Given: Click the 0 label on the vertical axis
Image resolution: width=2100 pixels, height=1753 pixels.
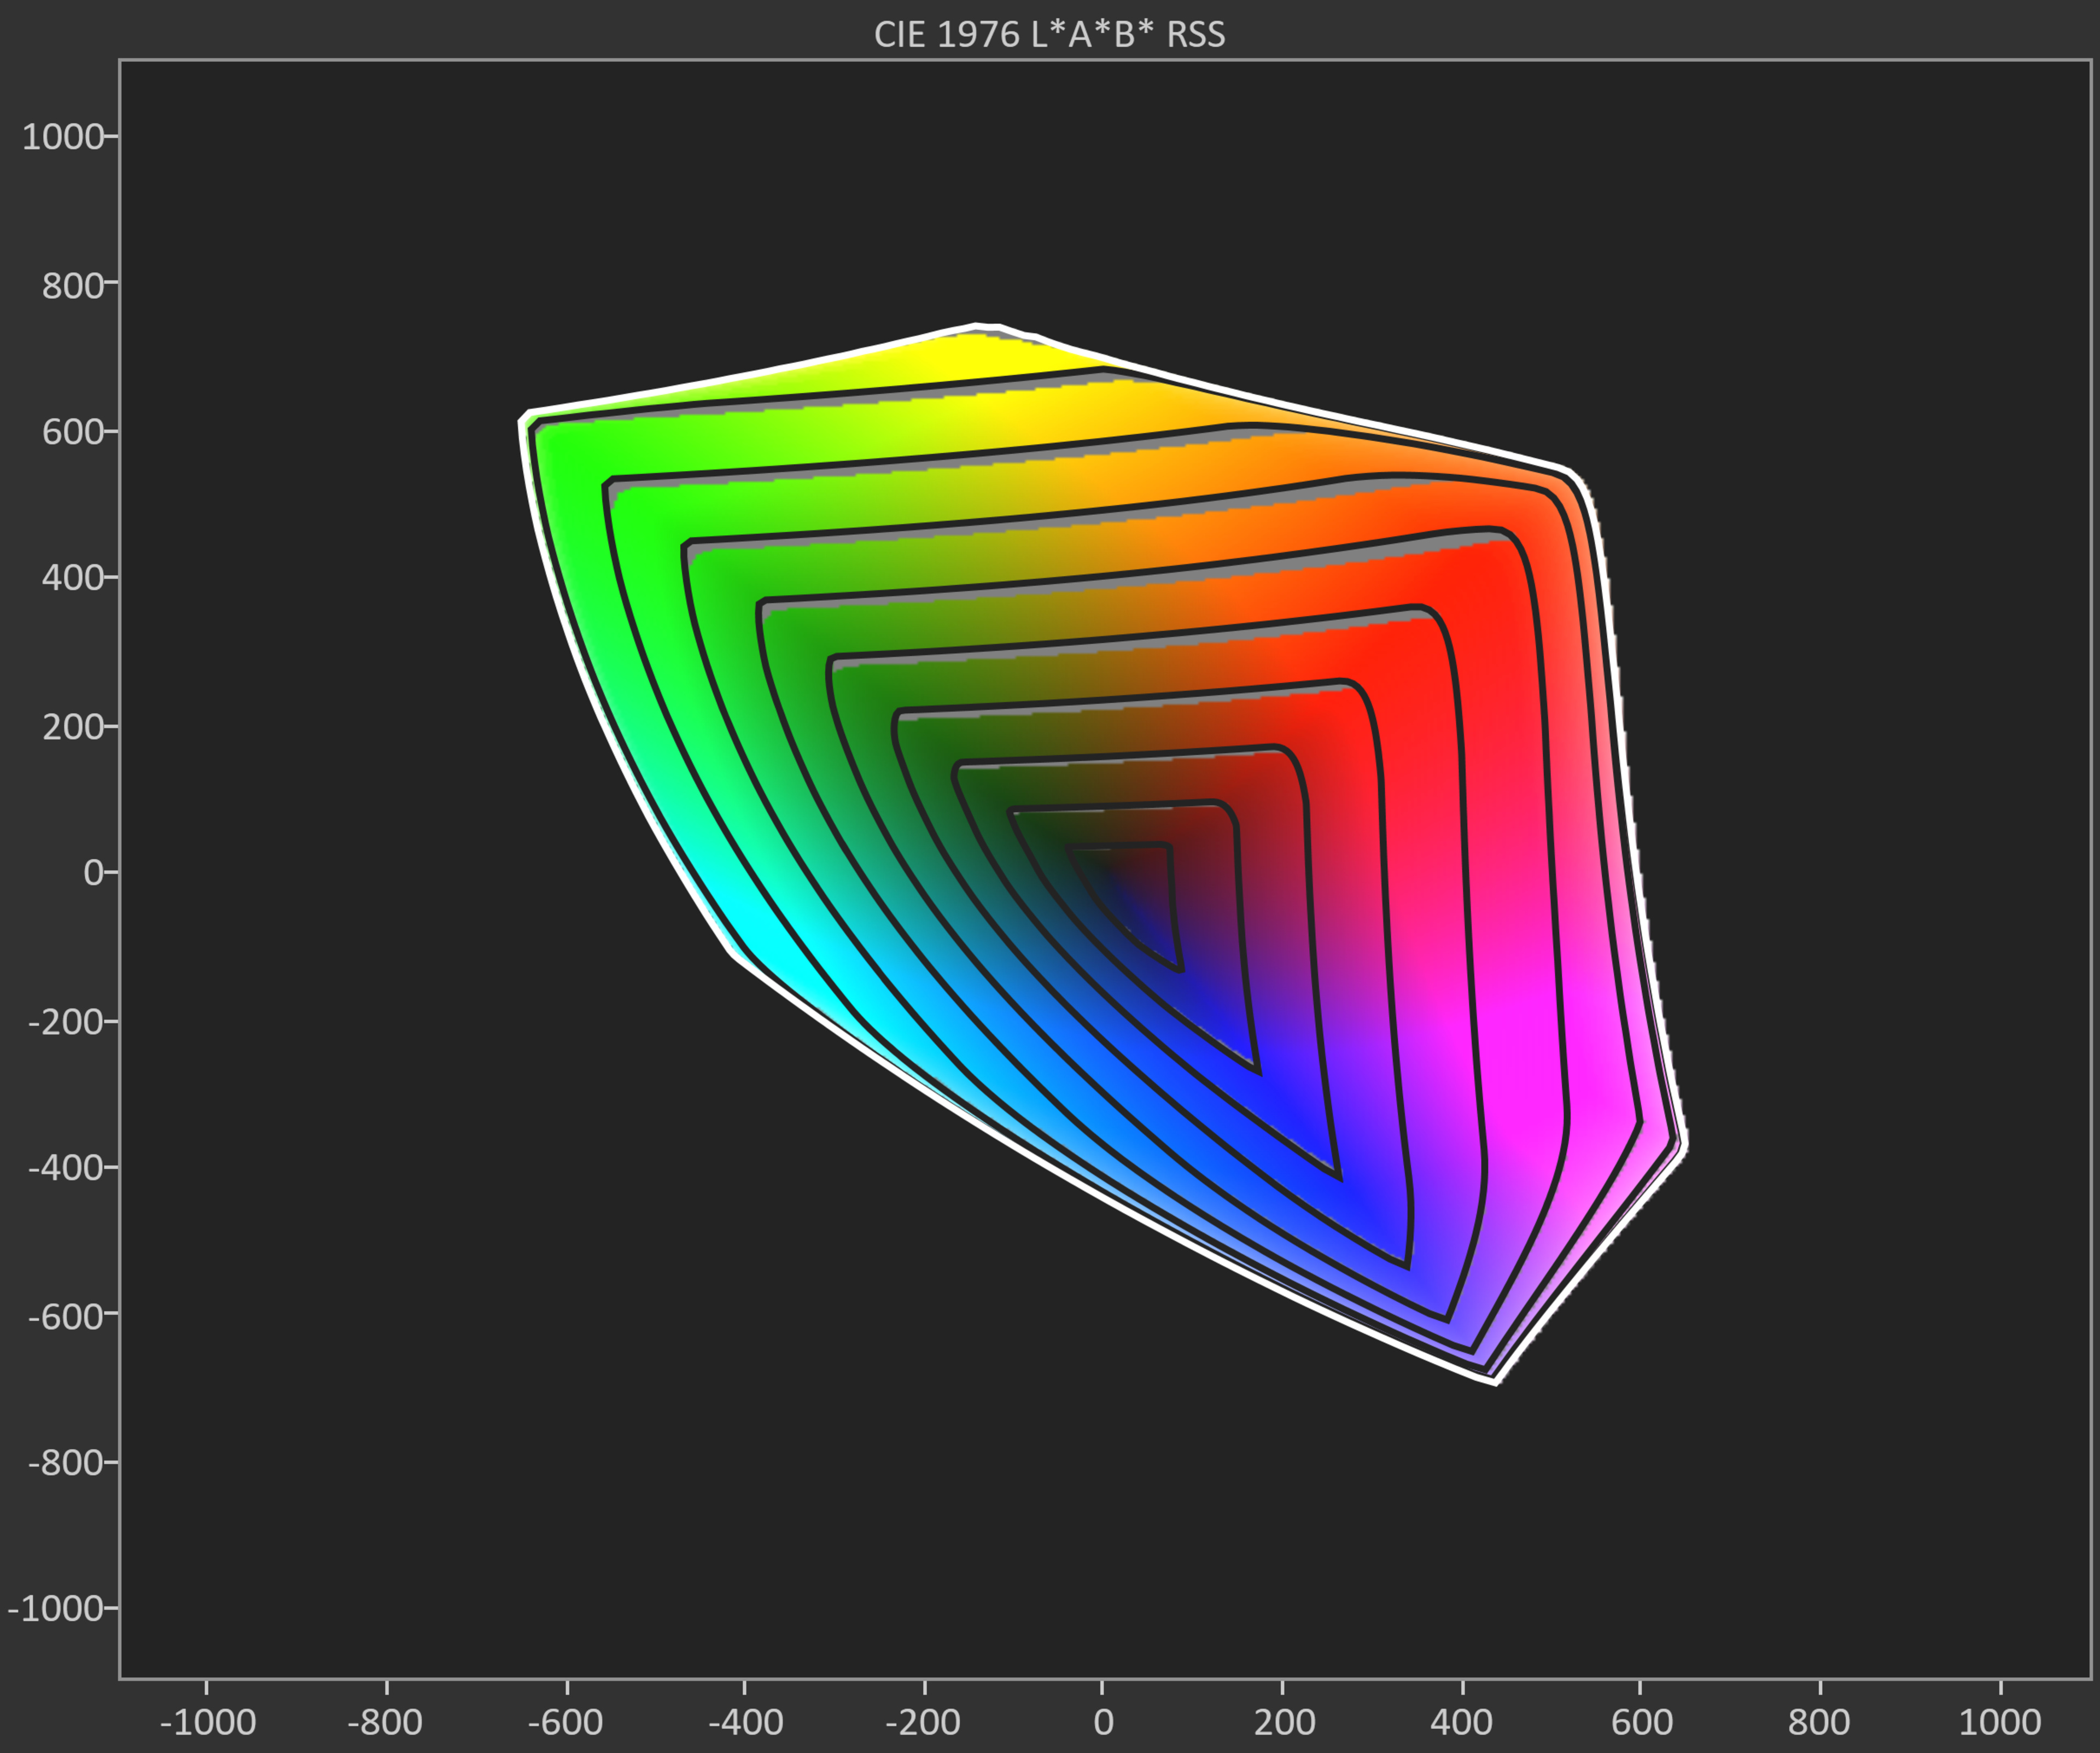Looking at the screenshot, I should (94, 873).
